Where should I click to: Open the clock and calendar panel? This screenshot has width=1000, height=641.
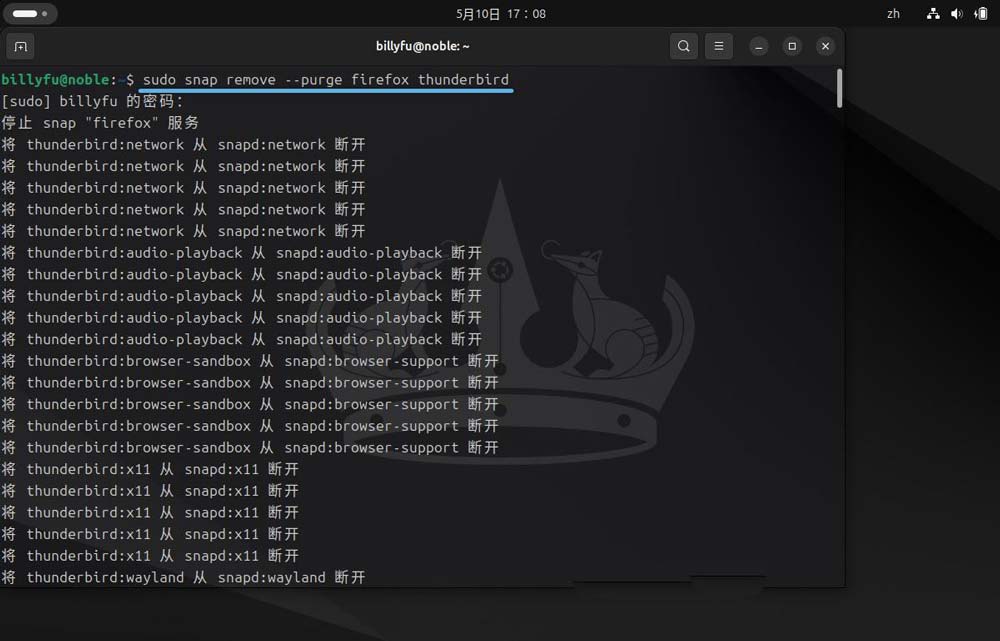(500, 14)
